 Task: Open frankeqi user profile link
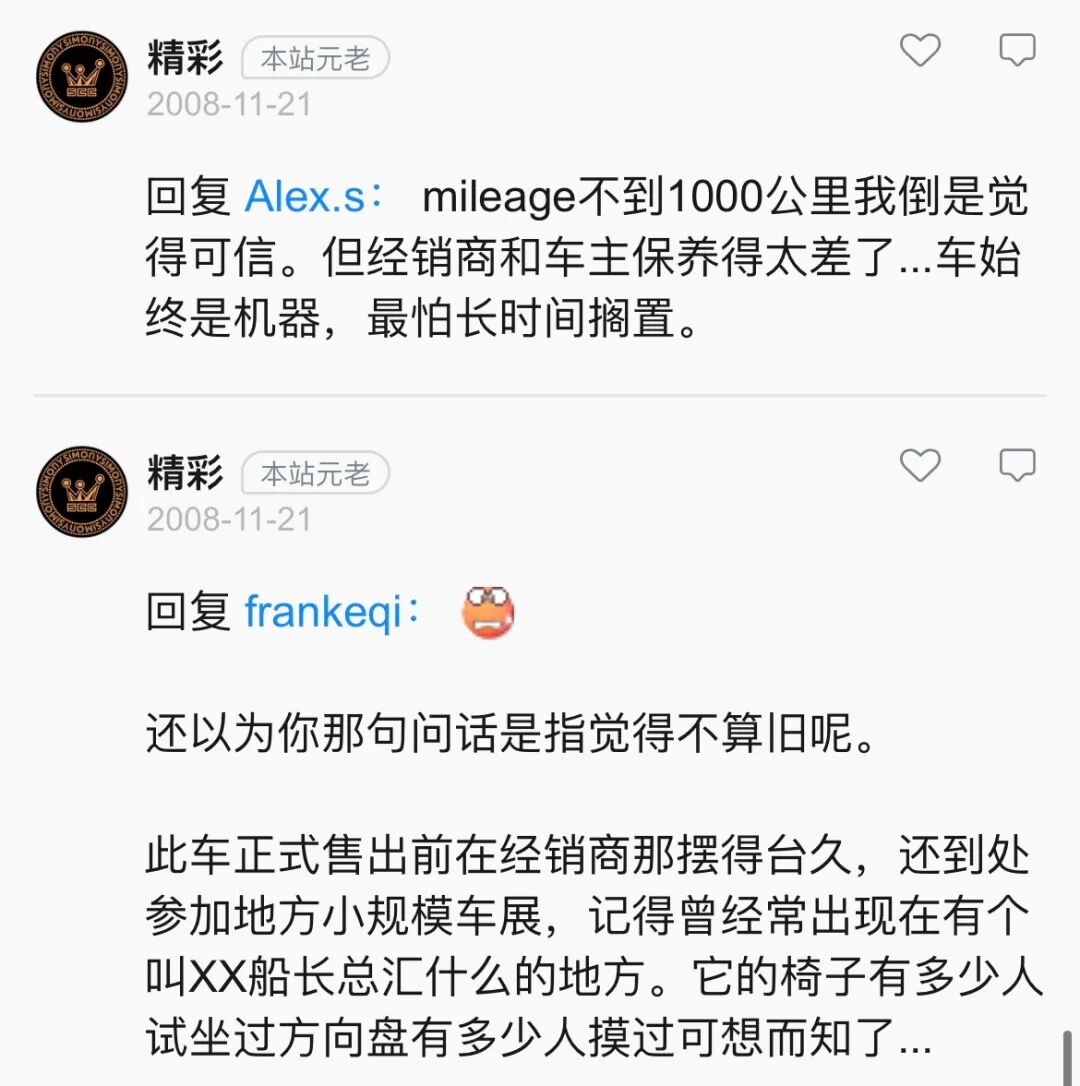click(323, 612)
